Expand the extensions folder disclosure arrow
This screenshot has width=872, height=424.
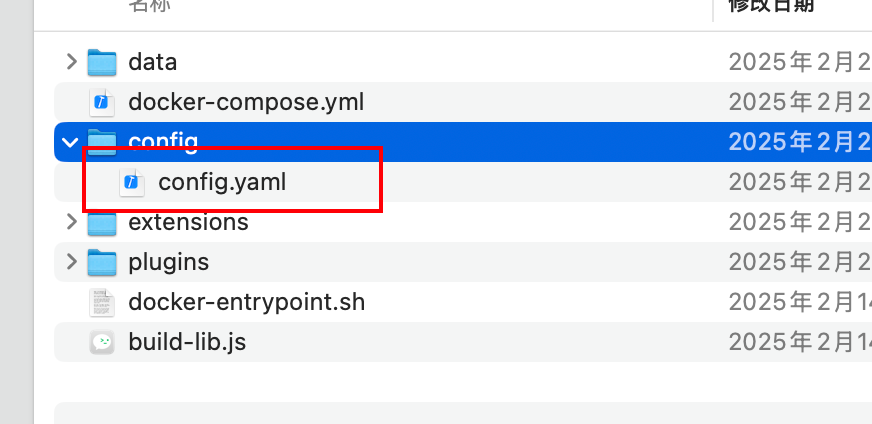coord(71,222)
